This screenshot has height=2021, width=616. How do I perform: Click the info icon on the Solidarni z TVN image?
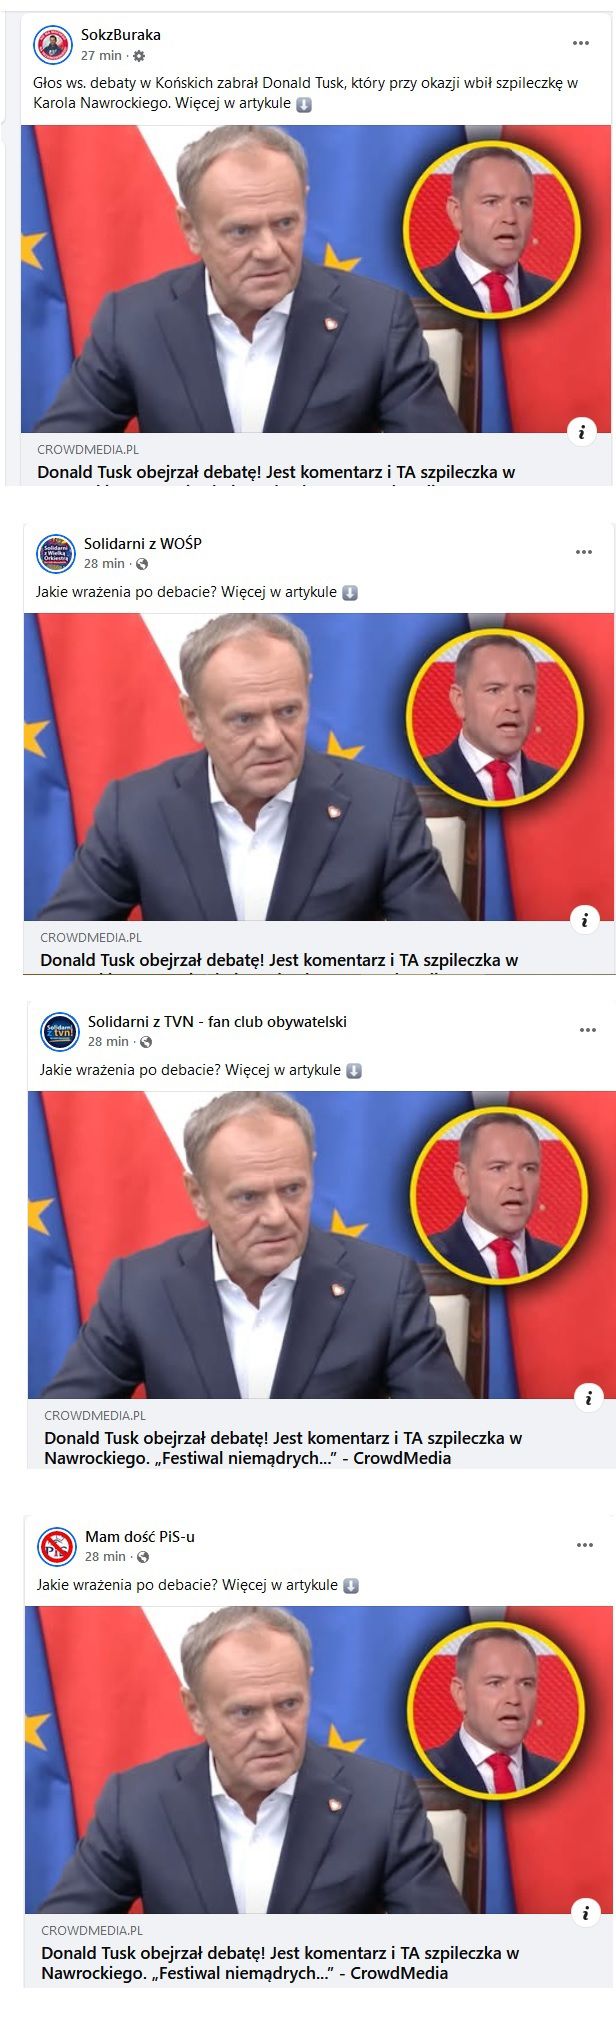tap(588, 1397)
